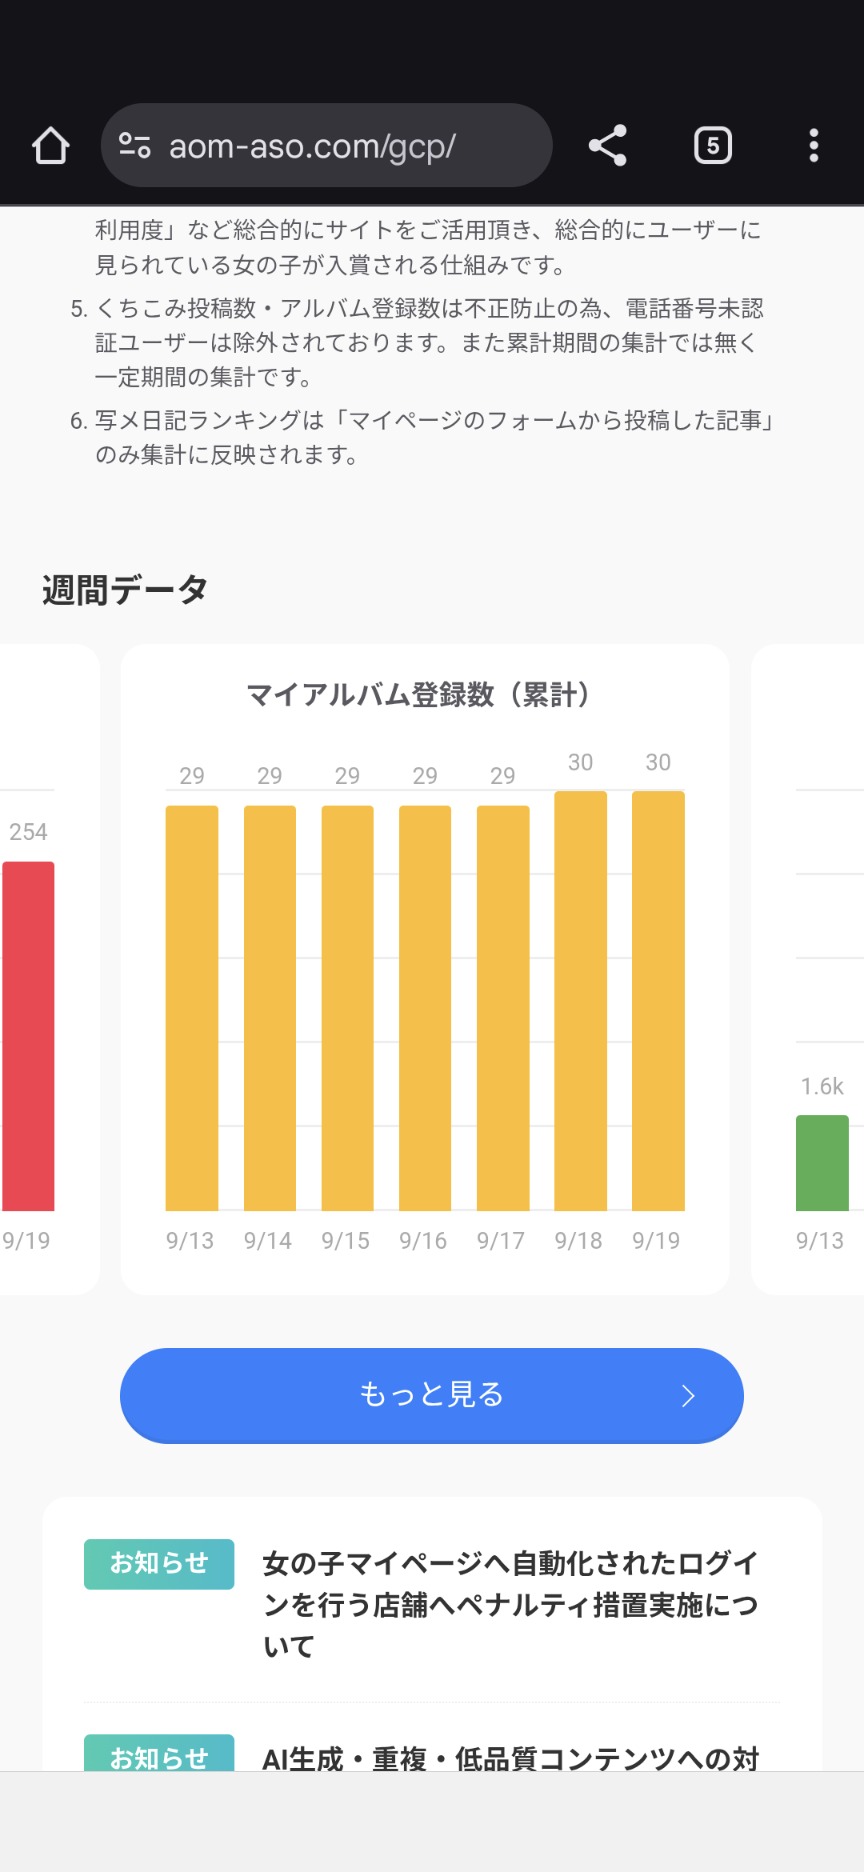Open the tab switcher showing 5 tabs
Viewport: 864px width, 1872px height.
pos(713,146)
